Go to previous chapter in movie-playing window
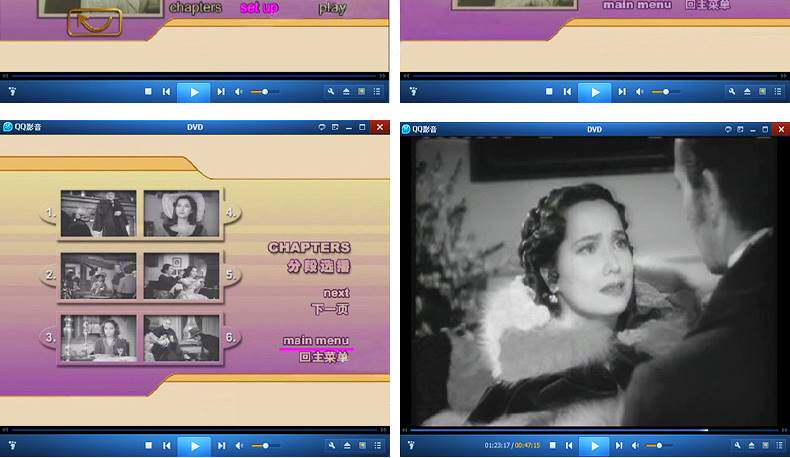 click(569, 445)
